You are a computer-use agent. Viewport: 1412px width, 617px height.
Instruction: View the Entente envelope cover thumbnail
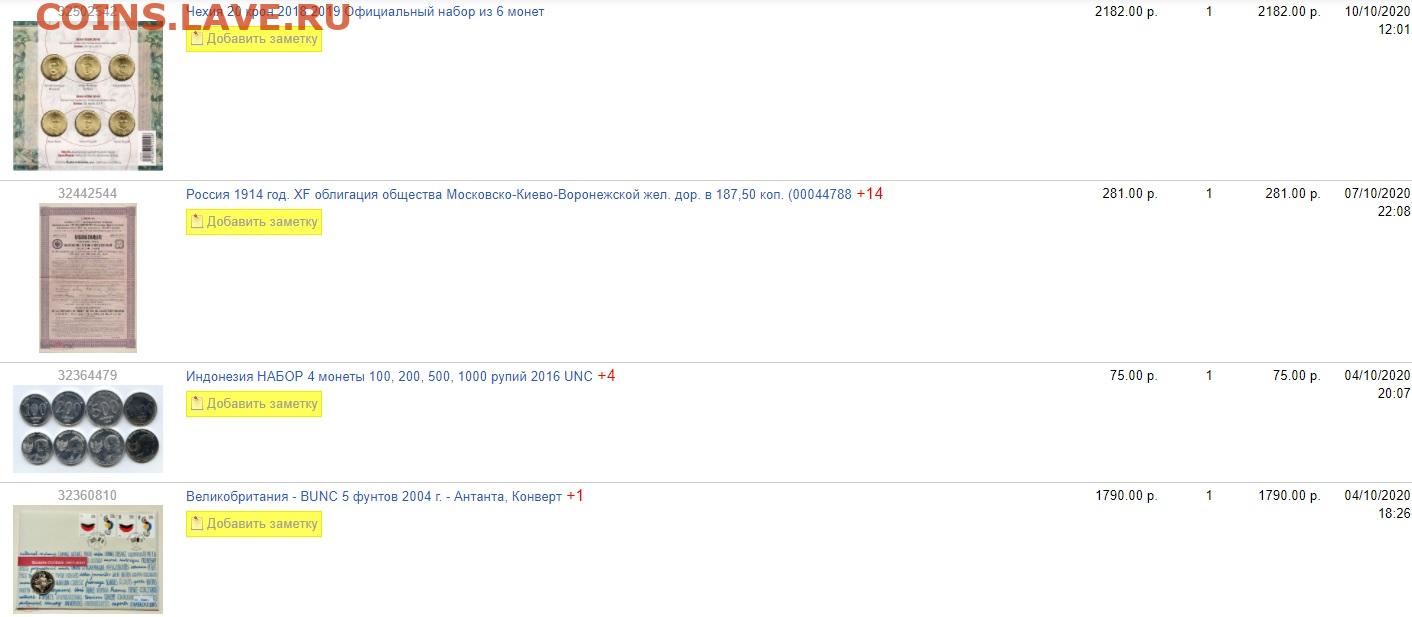point(88,559)
